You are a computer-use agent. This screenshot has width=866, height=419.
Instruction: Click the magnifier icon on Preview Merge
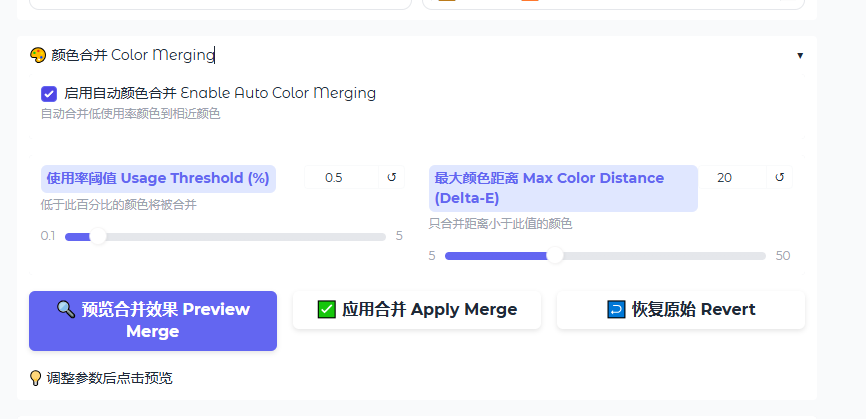click(66, 309)
